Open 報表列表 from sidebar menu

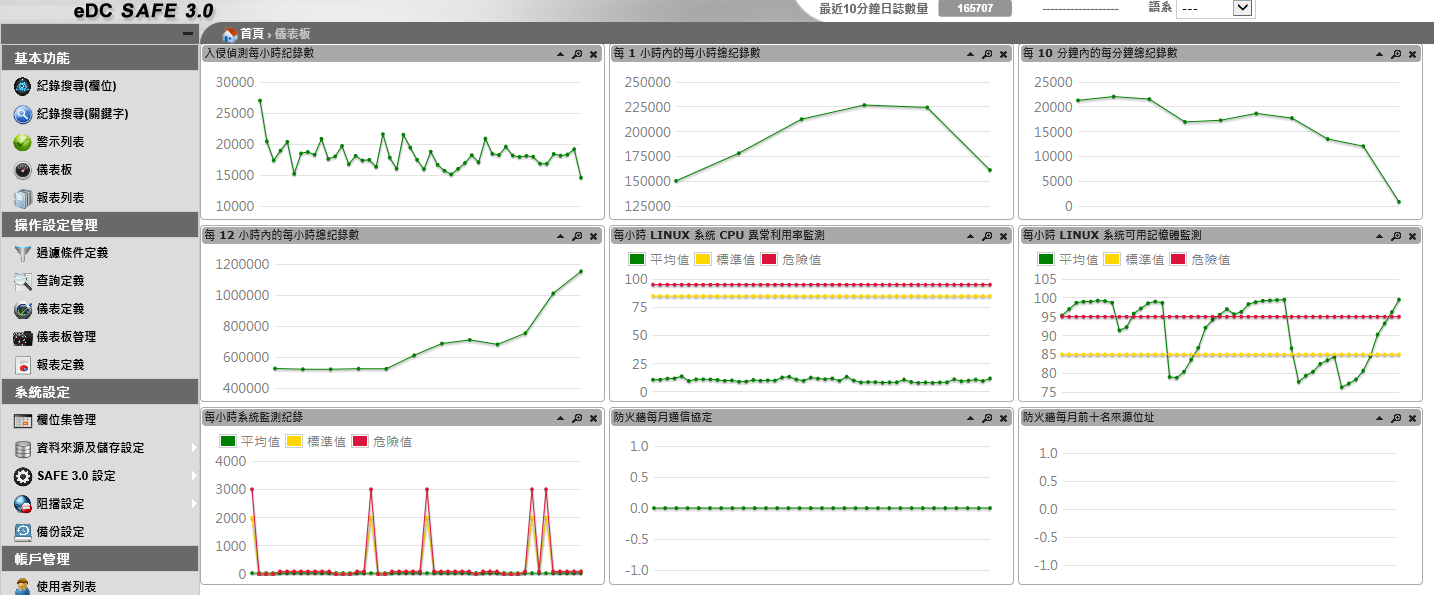60,198
